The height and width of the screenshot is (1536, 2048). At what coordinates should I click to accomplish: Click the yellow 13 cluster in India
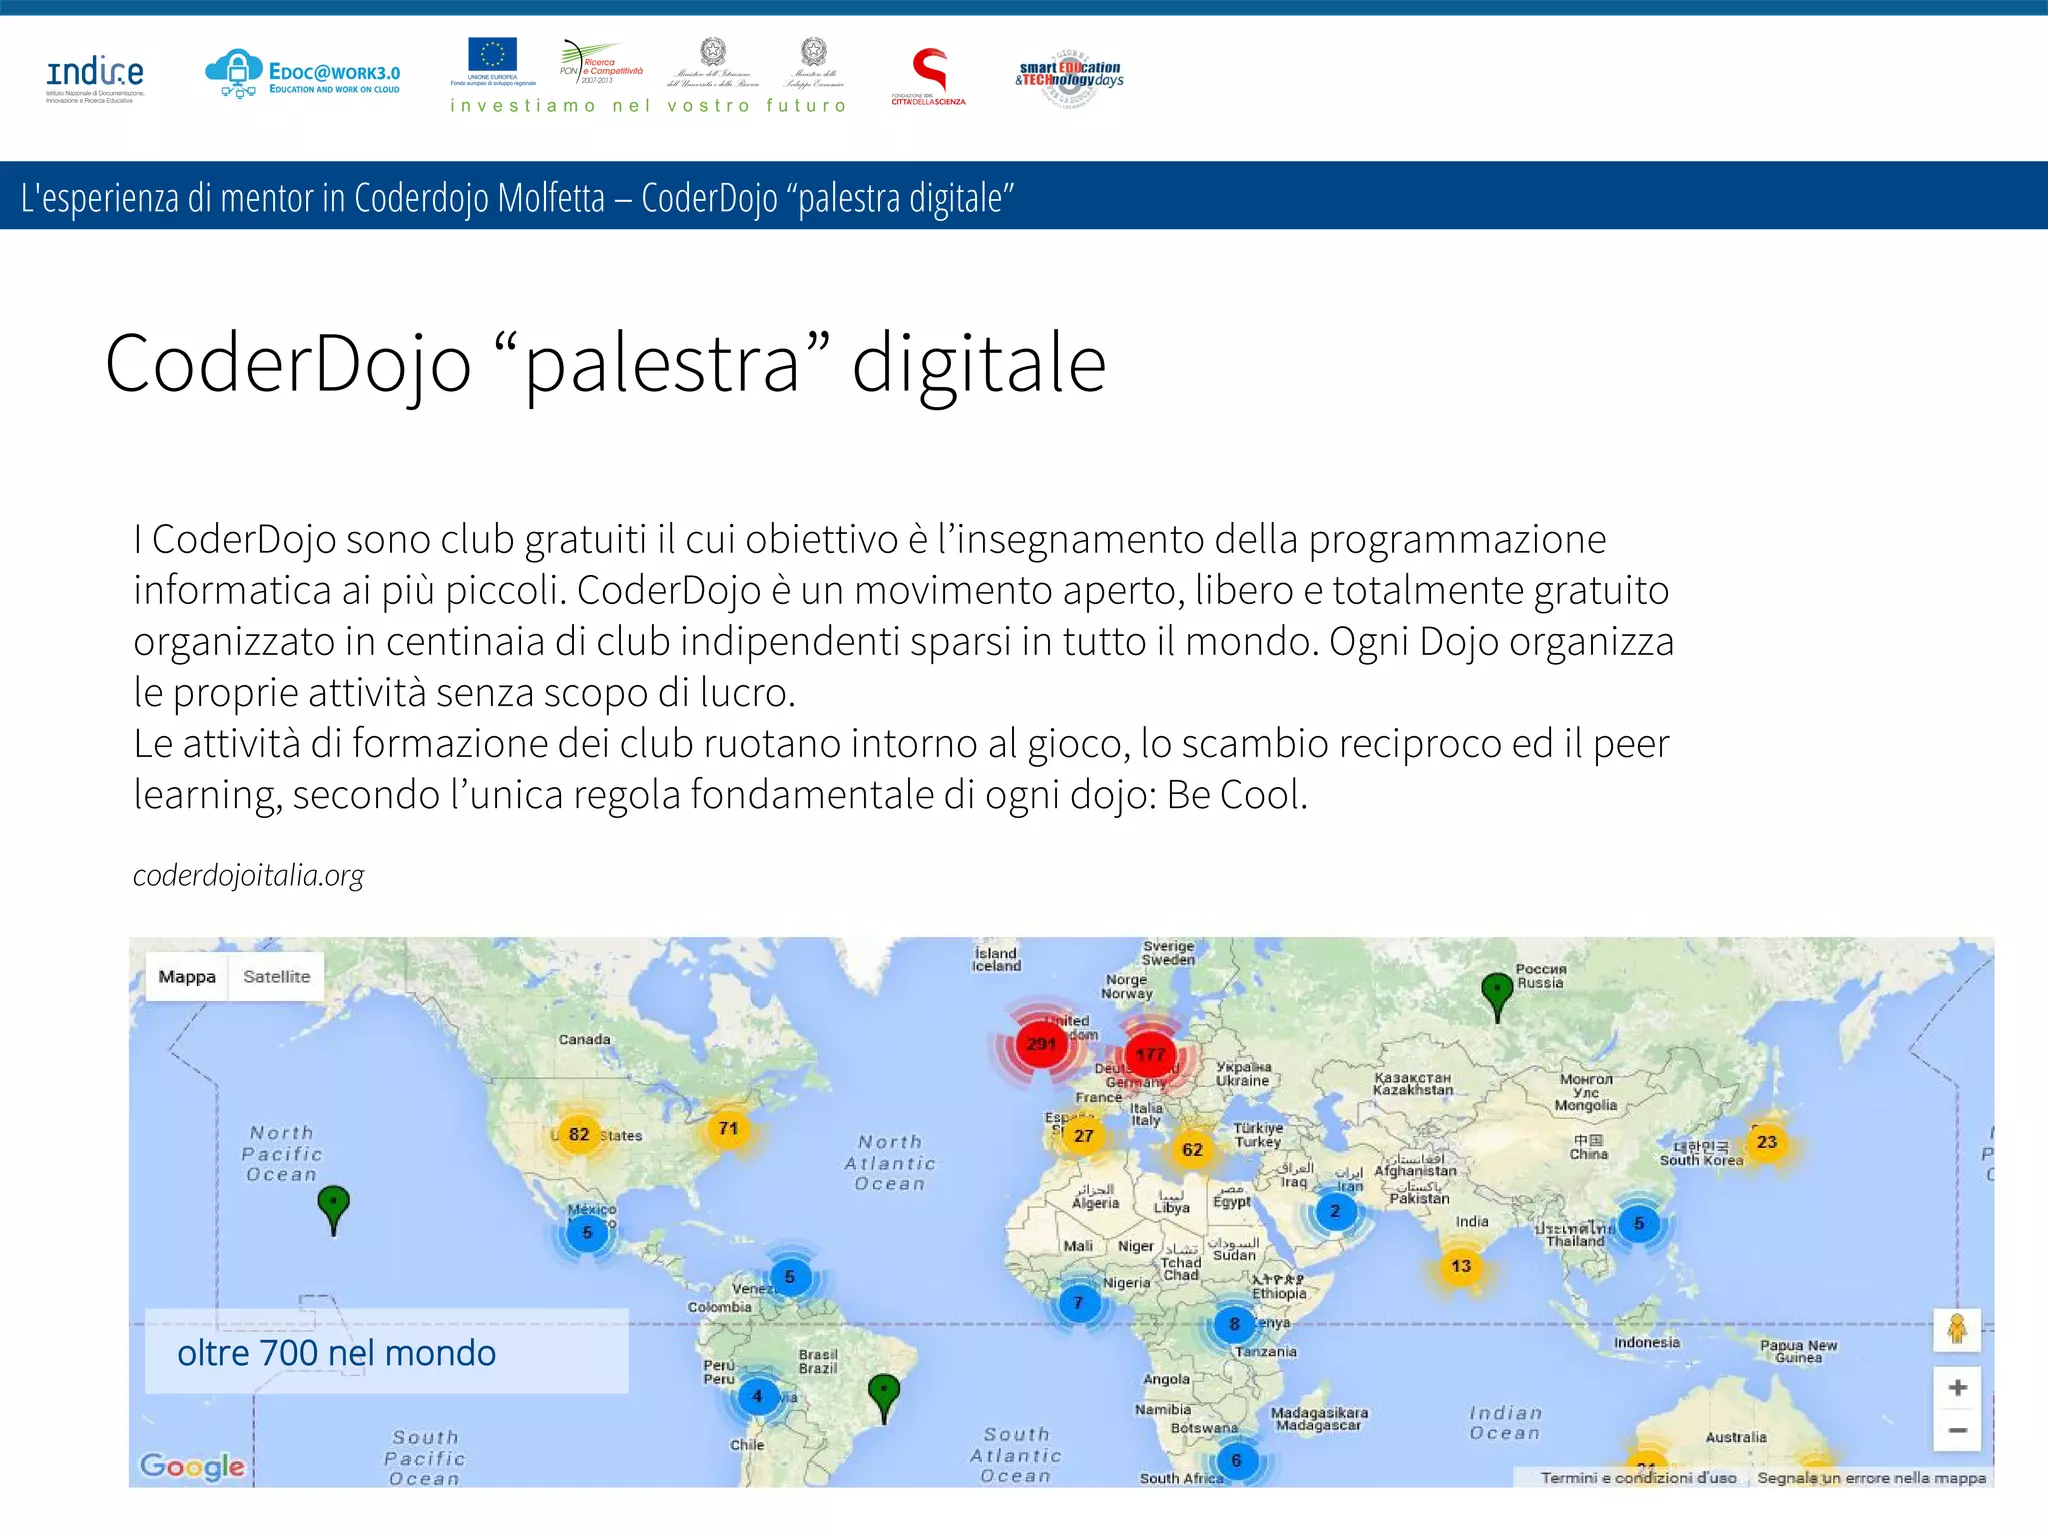(x=1461, y=1266)
